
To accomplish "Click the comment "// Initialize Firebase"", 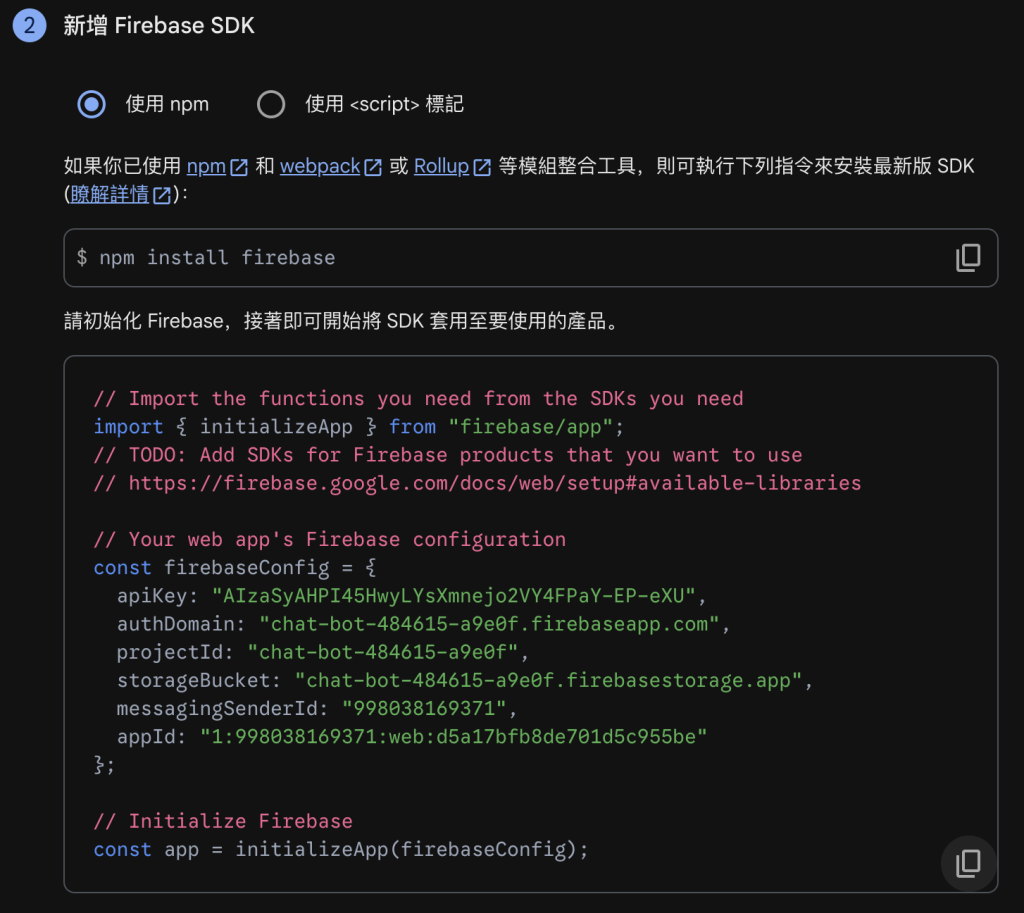I will 223,821.
